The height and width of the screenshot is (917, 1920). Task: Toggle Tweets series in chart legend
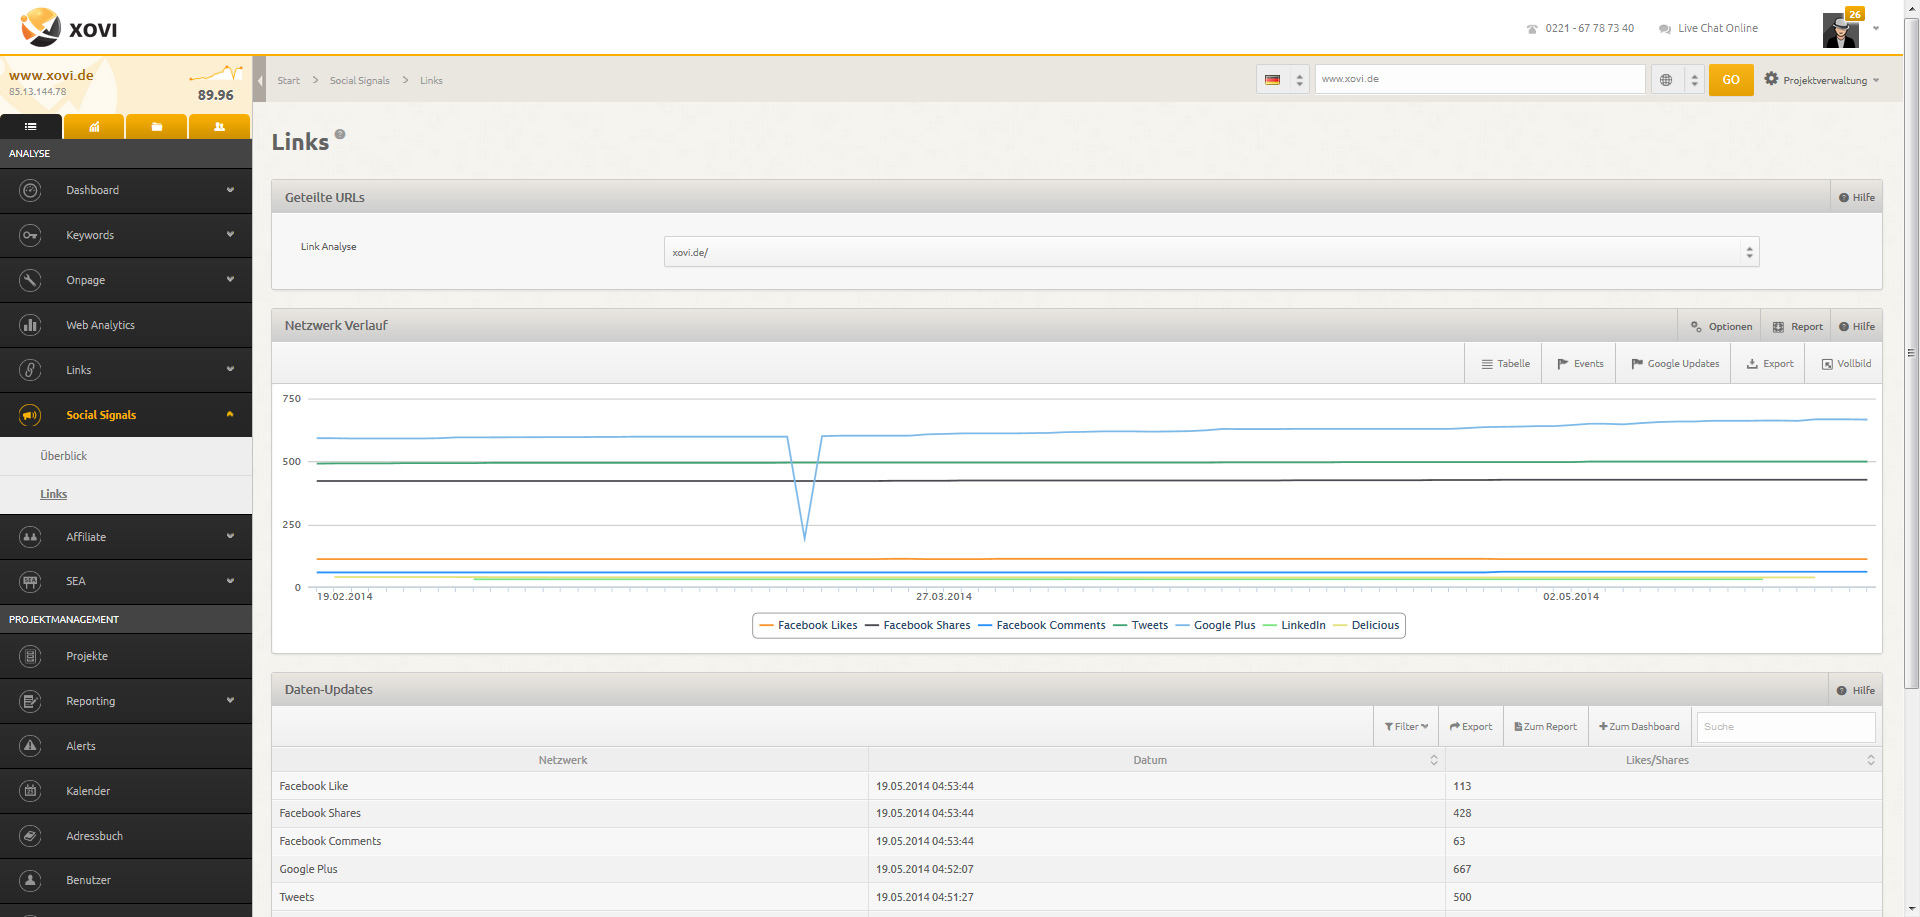[1140, 625]
